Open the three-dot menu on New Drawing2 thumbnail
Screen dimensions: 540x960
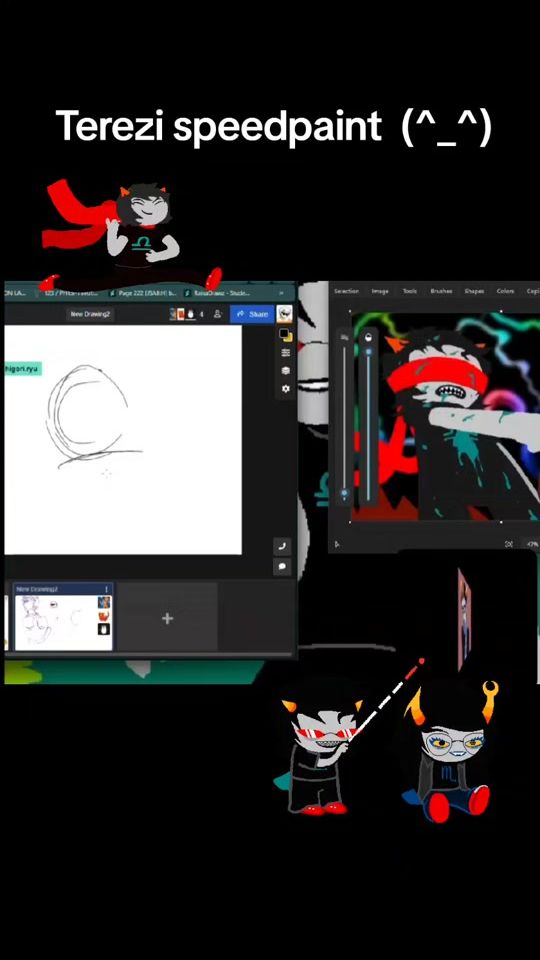107,589
